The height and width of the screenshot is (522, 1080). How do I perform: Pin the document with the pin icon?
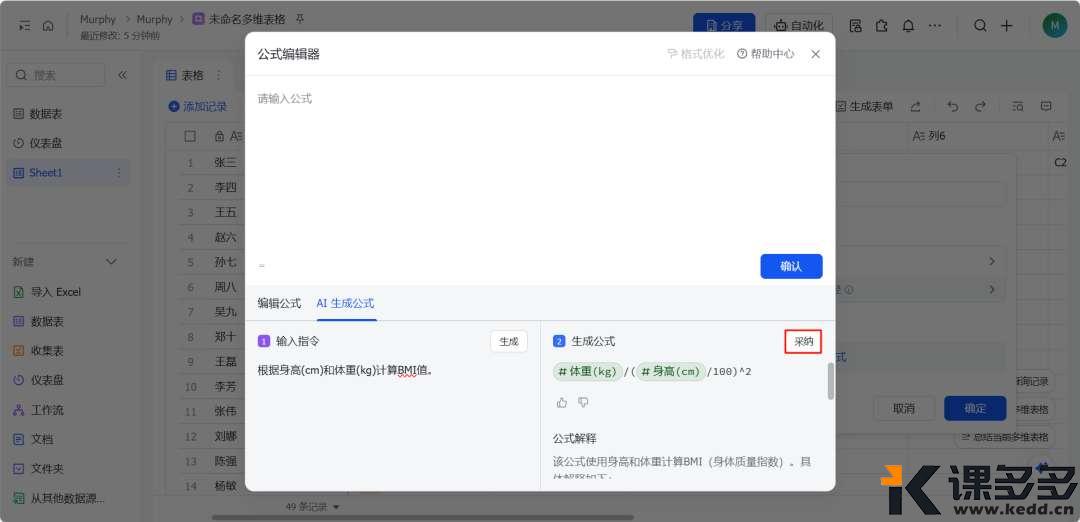pos(300,19)
